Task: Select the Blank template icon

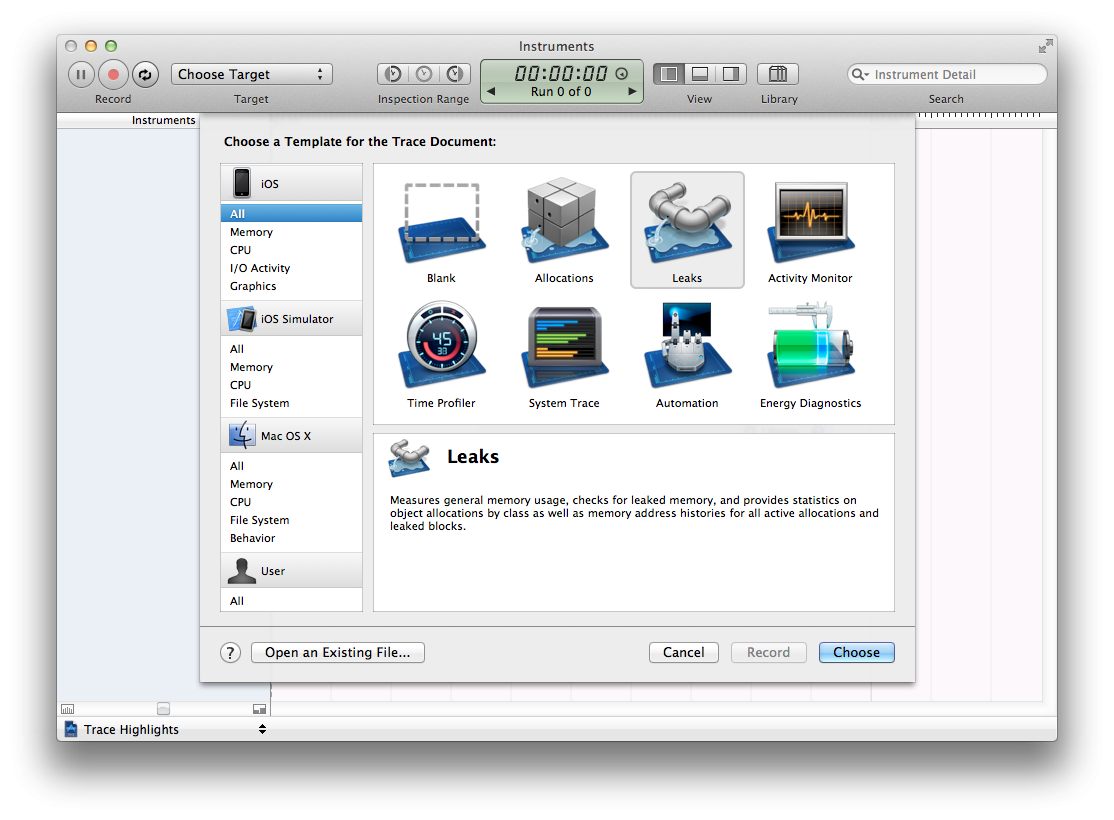Action: (441, 222)
